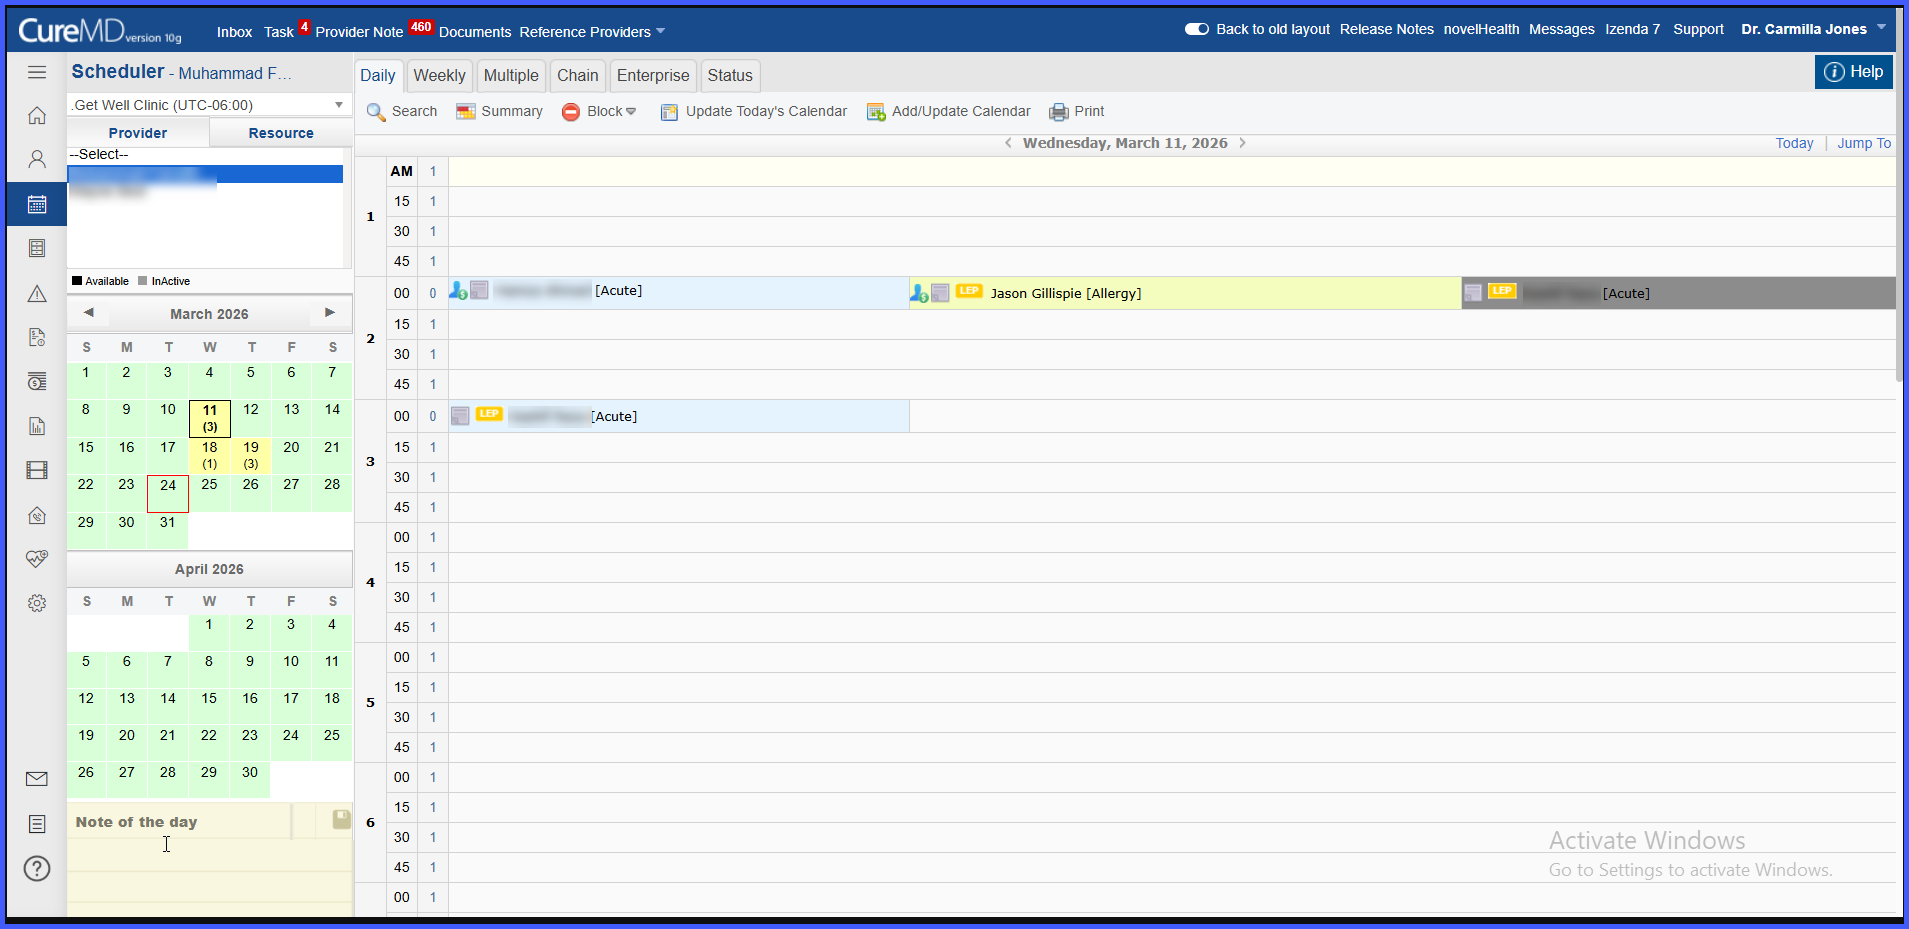1909x929 pixels.
Task: Save the Note of the day
Action: pyautogui.click(x=341, y=819)
